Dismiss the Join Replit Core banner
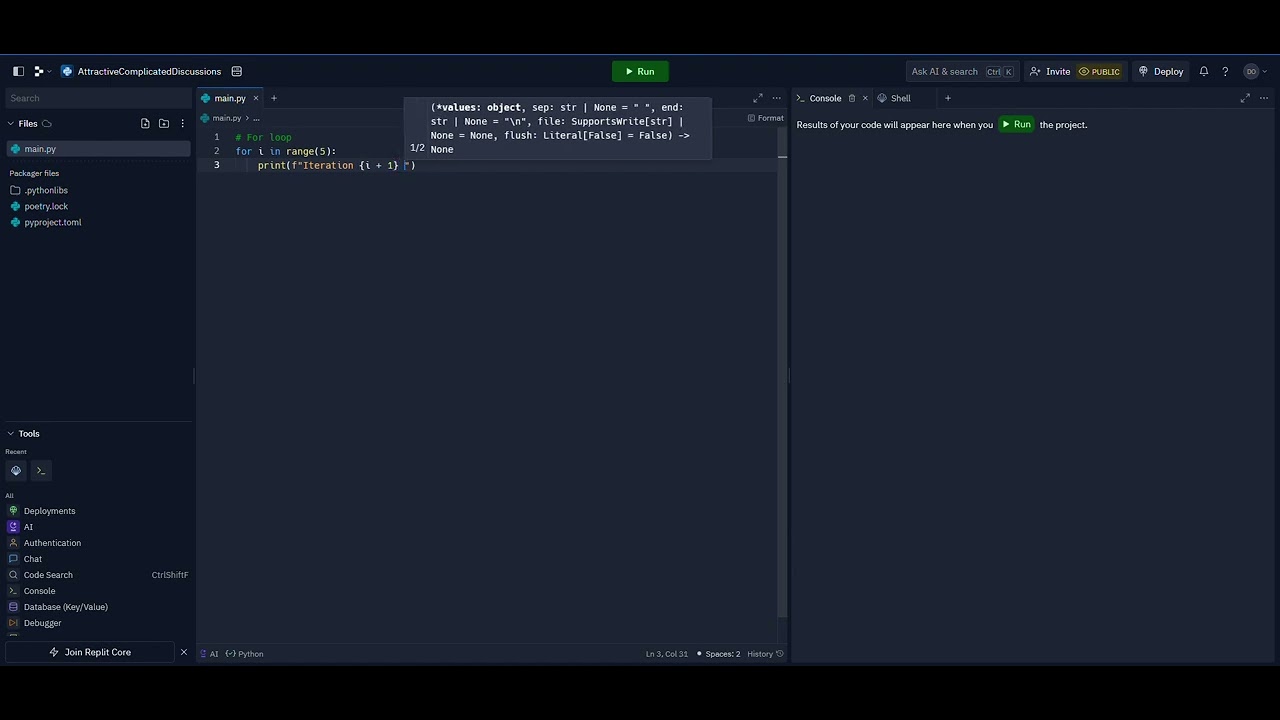This screenshot has width=1280, height=720. (183, 652)
